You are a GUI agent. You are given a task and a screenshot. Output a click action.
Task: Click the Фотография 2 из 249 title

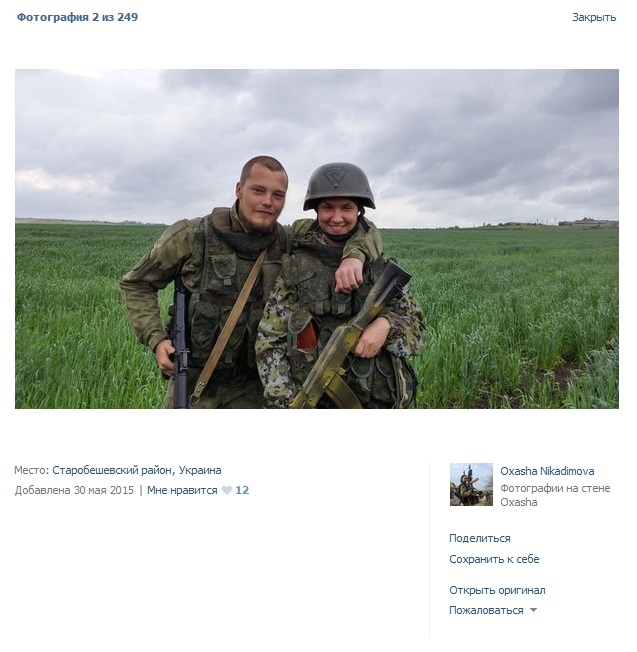(77, 17)
